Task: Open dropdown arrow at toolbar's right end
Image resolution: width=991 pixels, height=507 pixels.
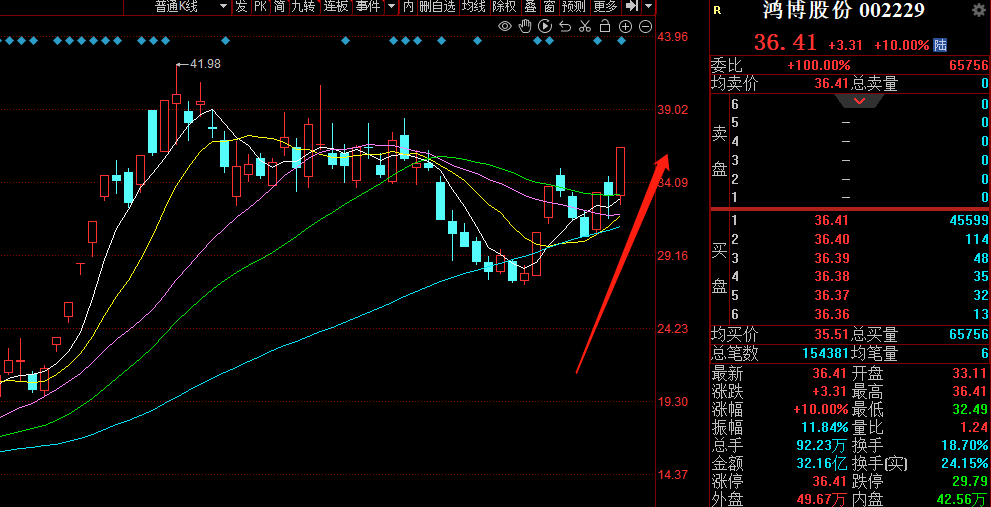Action: (651, 7)
